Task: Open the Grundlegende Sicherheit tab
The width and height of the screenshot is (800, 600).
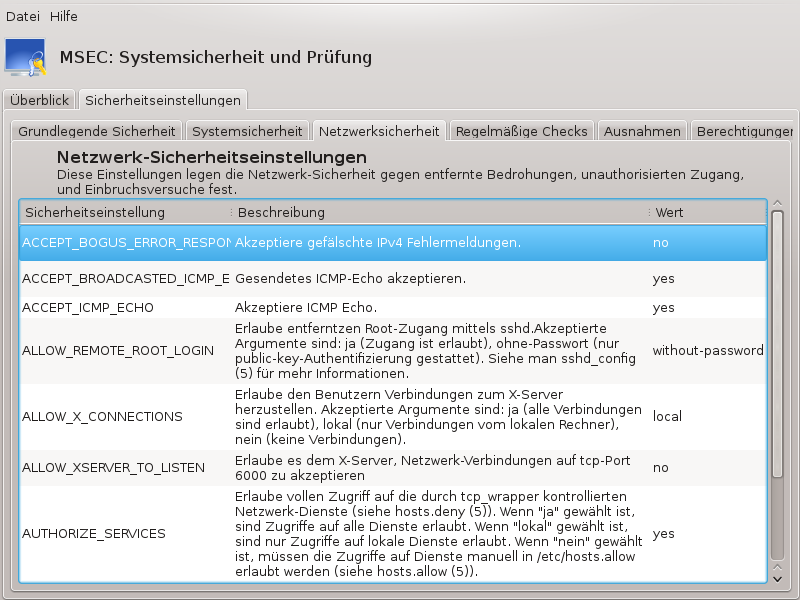Action: pyautogui.click(x=97, y=131)
